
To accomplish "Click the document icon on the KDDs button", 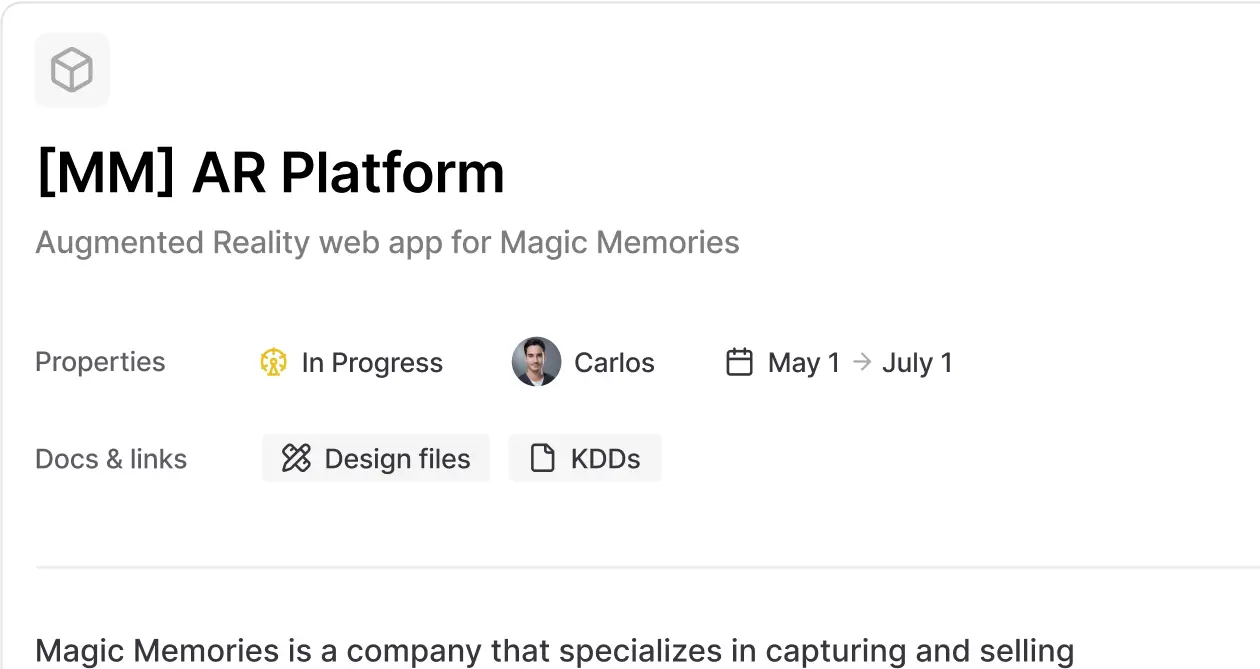I will click(x=542, y=457).
